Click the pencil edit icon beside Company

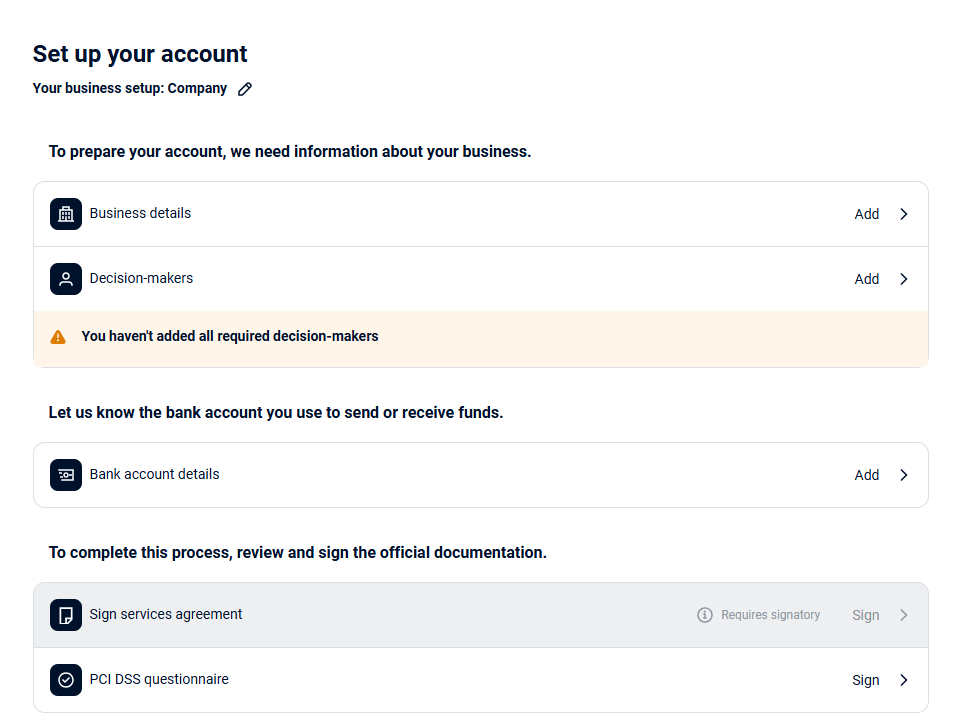245,89
